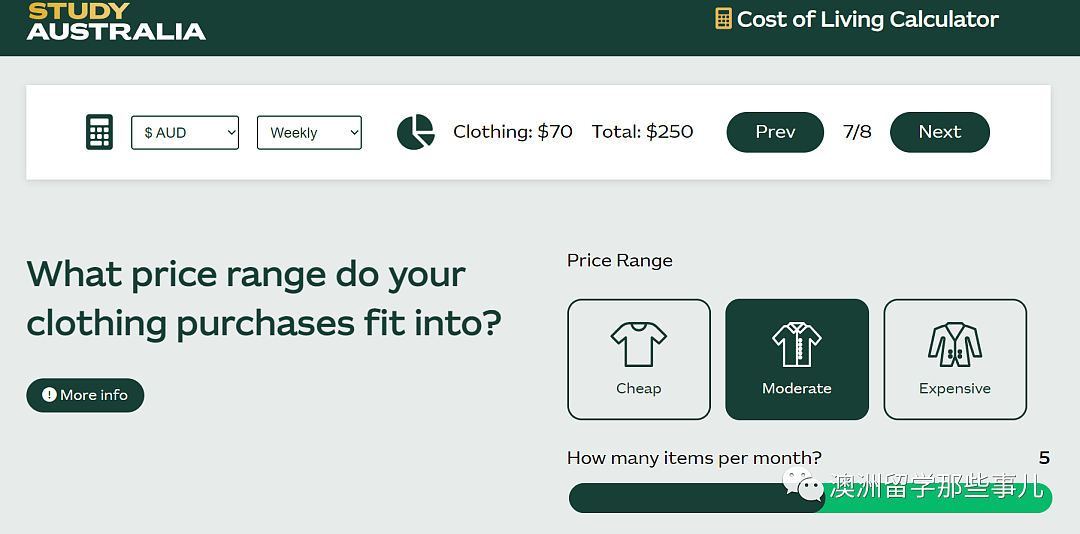Click the Clothing: $70 amount text

coord(512,132)
